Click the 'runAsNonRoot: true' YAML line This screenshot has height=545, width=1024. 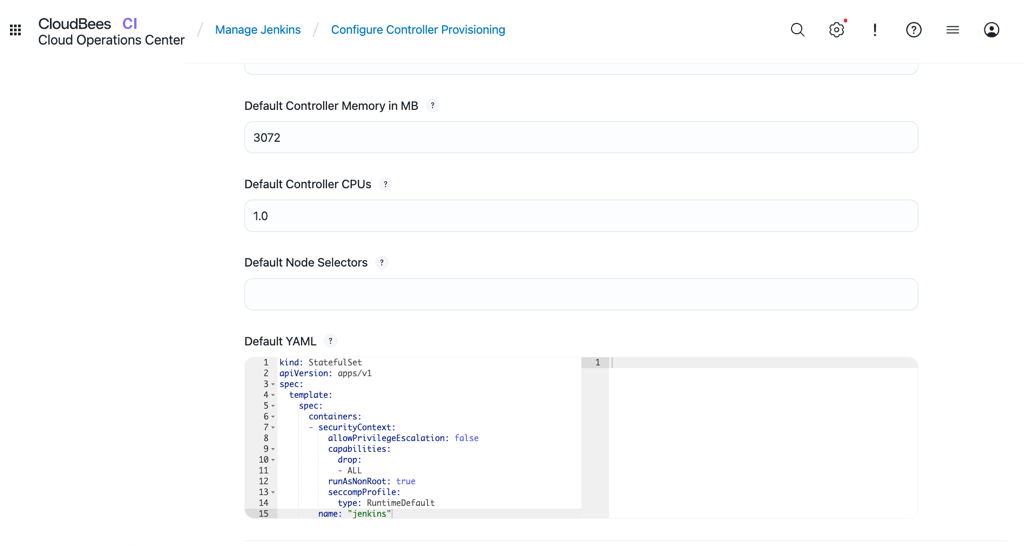click(x=372, y=481)
